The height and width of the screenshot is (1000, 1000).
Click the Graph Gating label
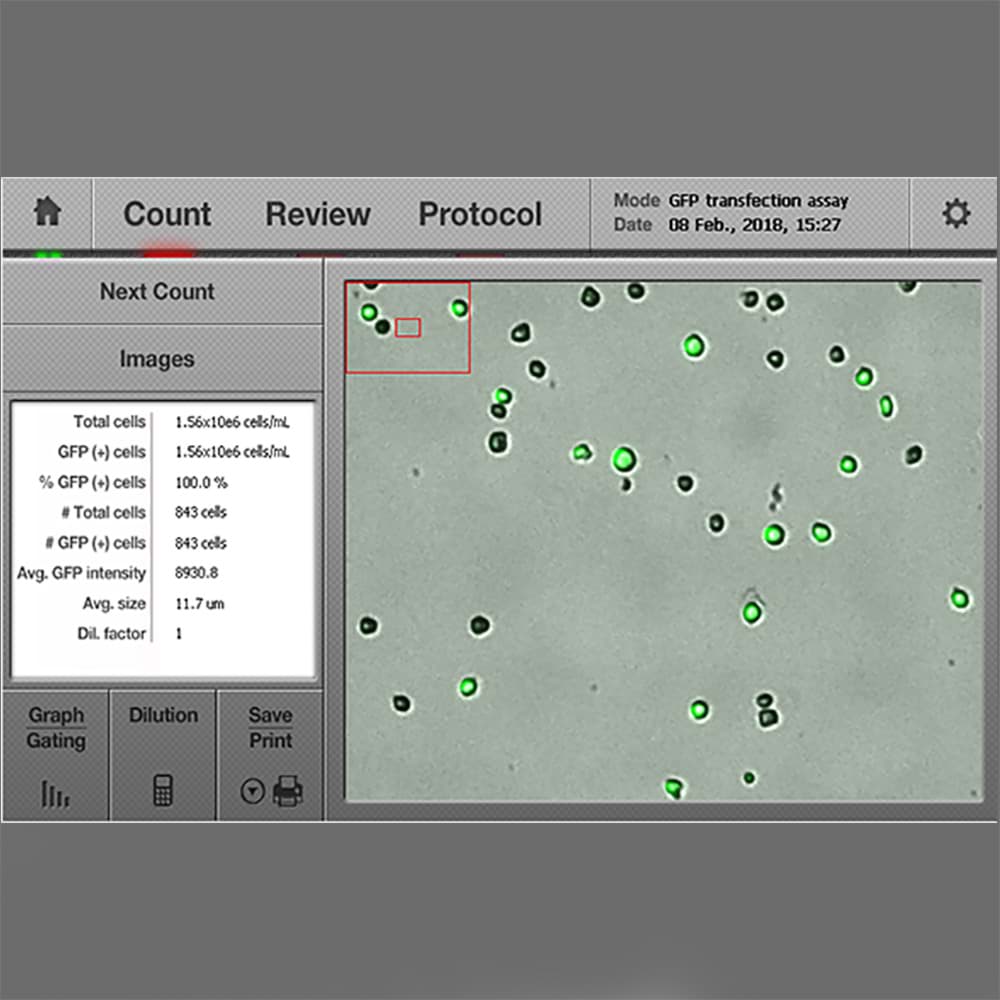[x=56, y=728]
